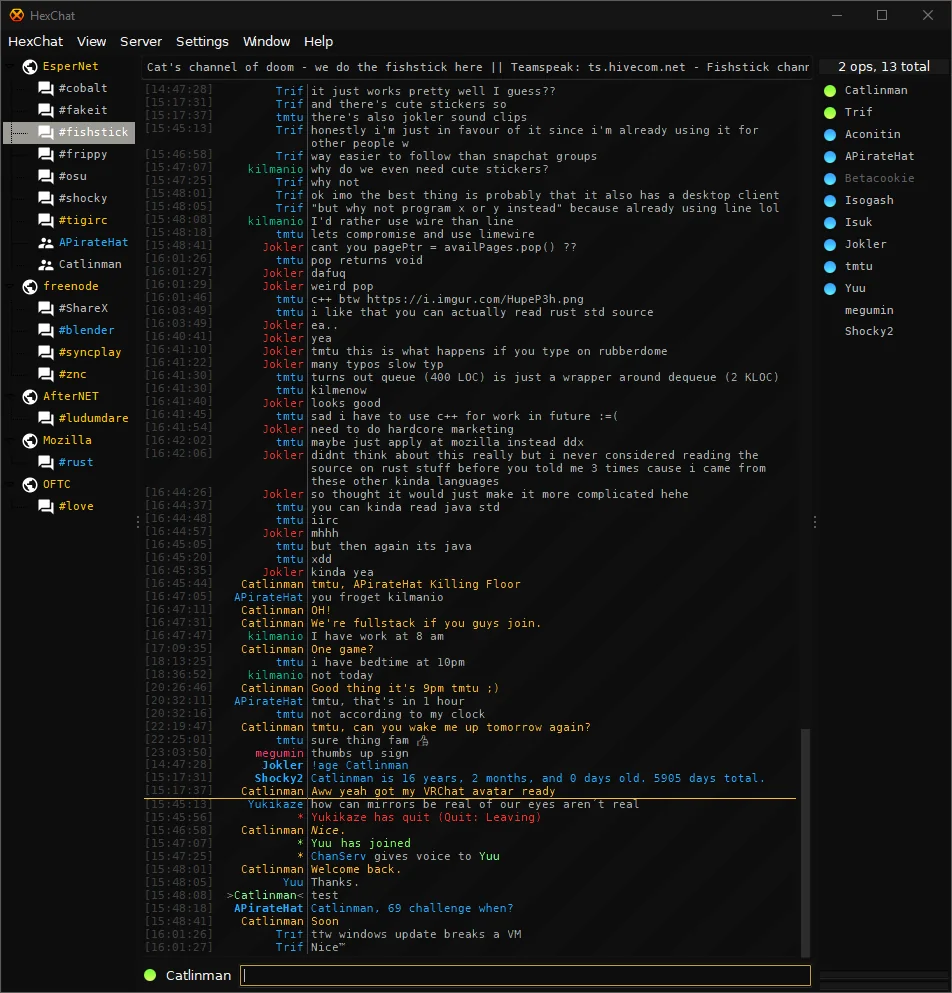Collapse the EsperNet server tree
The width and height of the screenshot is (952, 993).
pyautogui.click(x=10, y=66)
